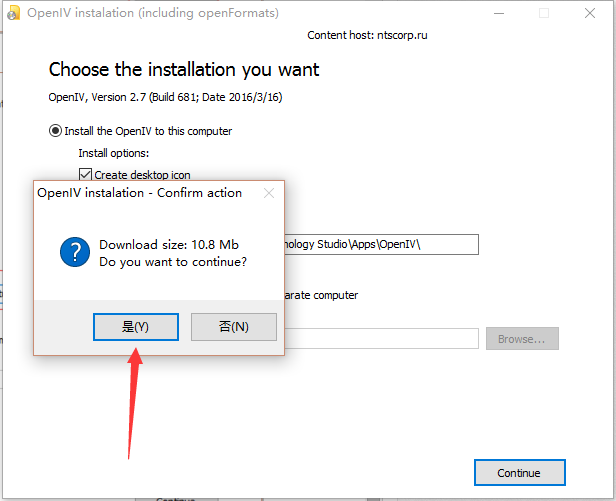Click 'Download size: 10.8 Mb' text
Viewport: 616px width, 501px height.
pyautogui.click(x=169, y=245)
